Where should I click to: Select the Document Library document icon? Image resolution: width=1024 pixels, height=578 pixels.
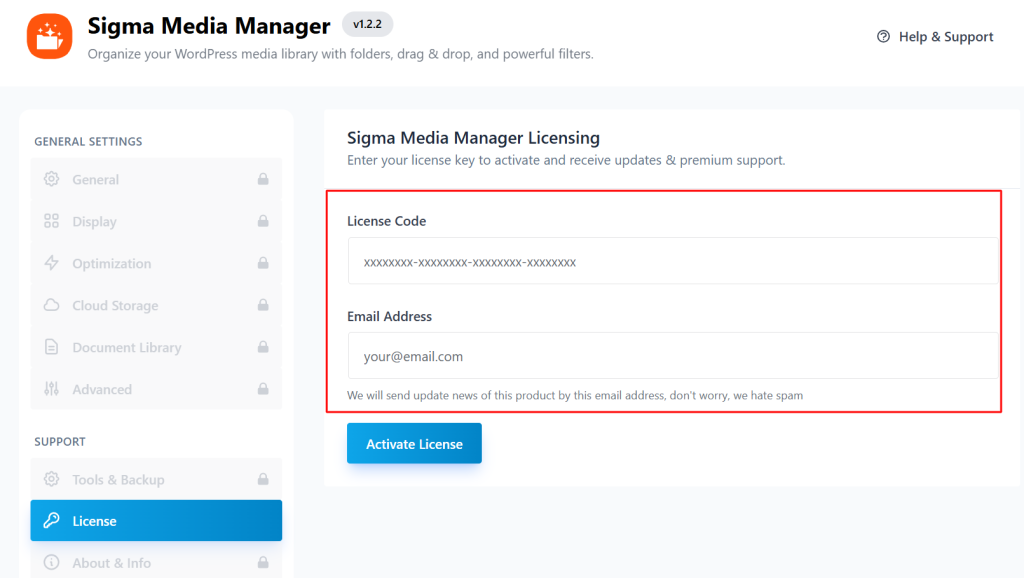(x=53, y=347)
